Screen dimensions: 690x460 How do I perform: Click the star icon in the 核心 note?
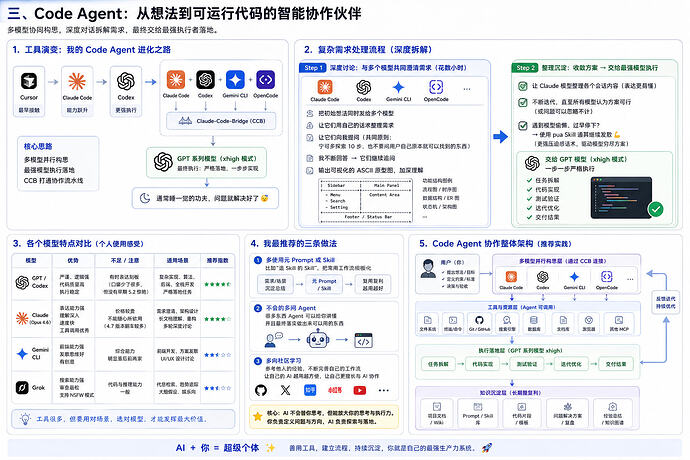point(258,416)
